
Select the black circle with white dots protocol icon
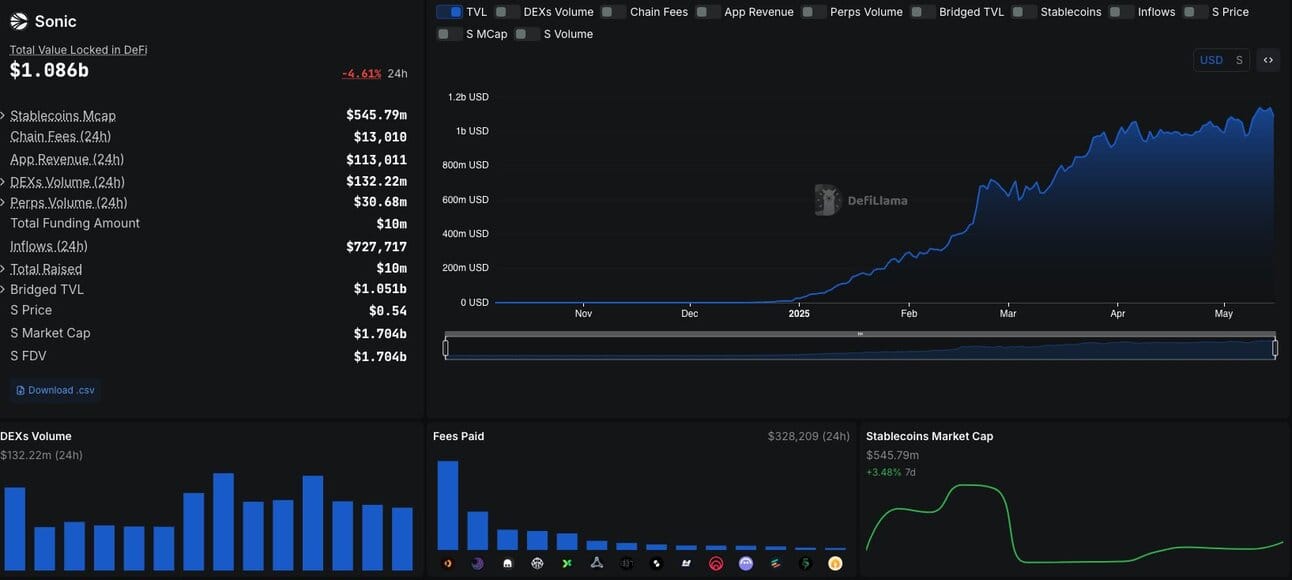point(656,564)
